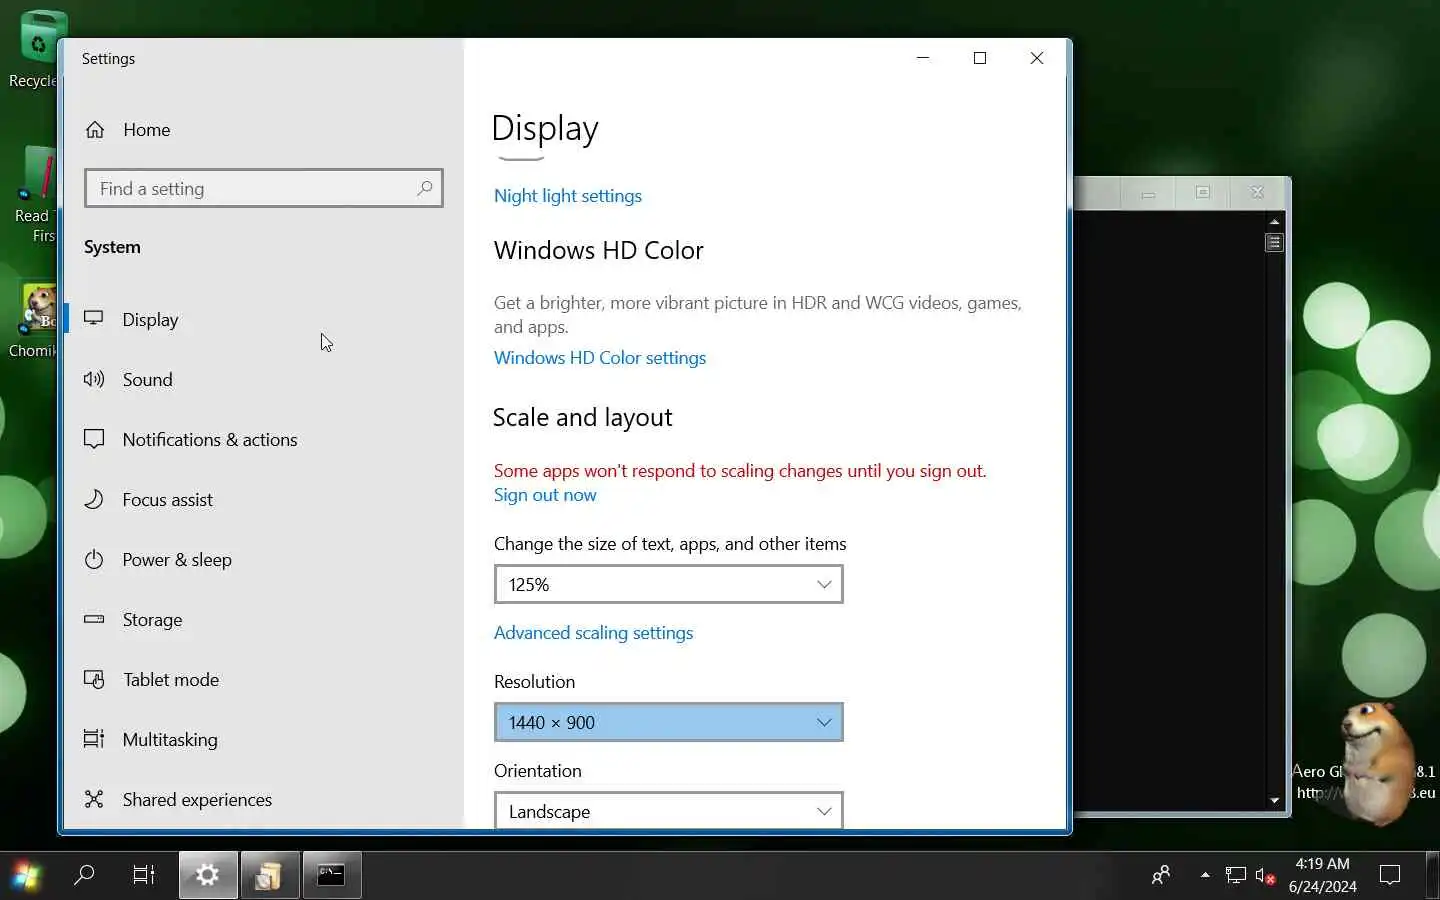Open the Sound settings page

pos(264,380)
